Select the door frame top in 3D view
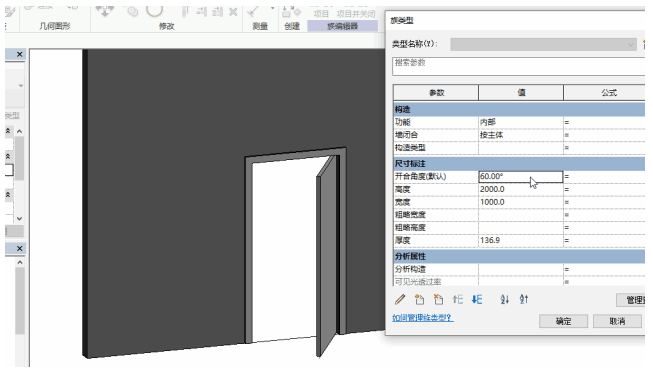This screenshot has width=653, height=377. click(x=296, y=155)
